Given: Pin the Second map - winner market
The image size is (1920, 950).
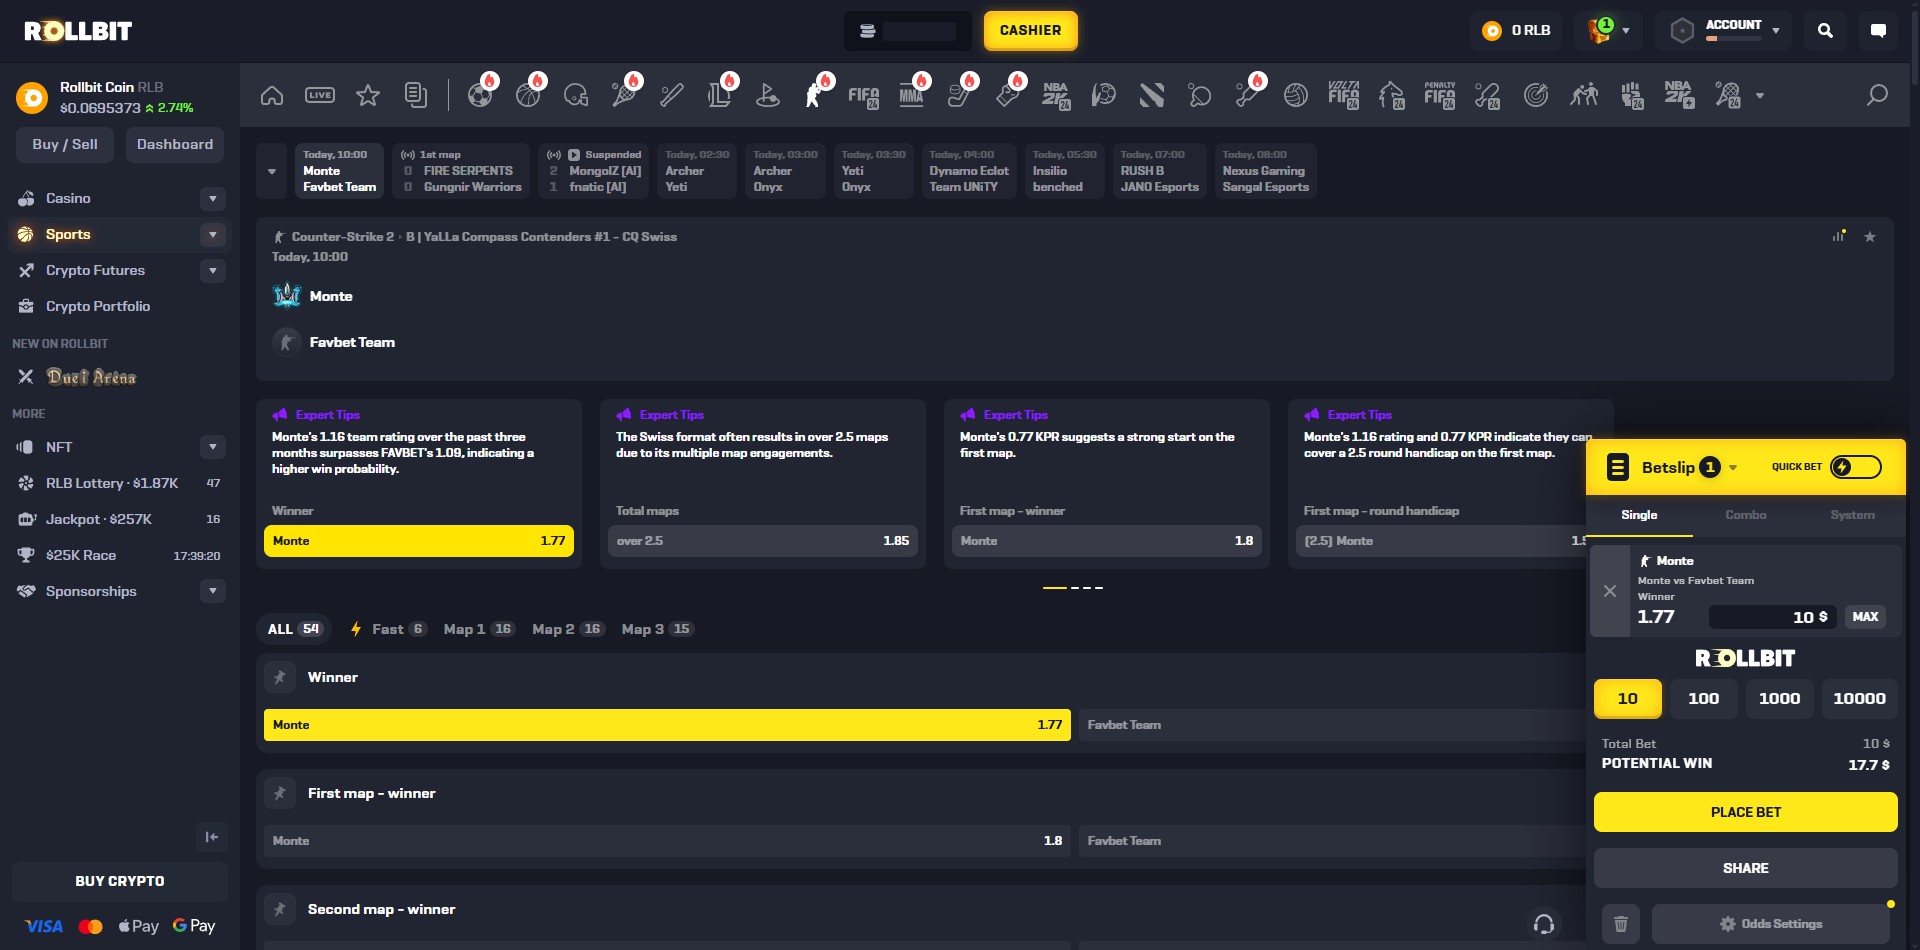Looking at the screenshot, I should click(x=280, y=909).
